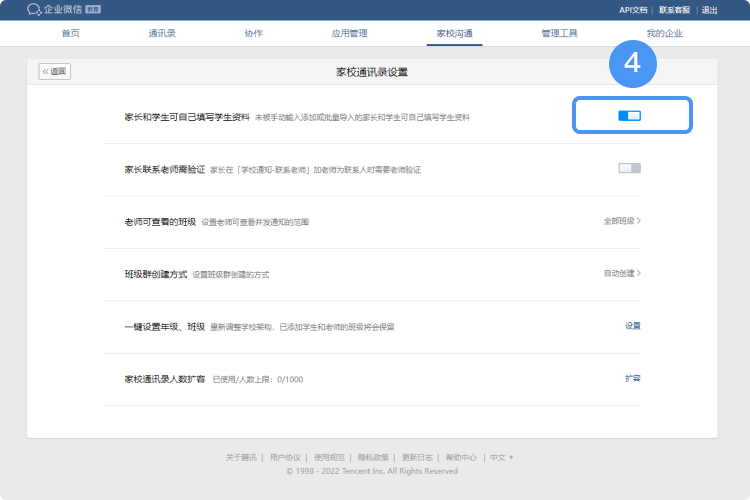
Task: Open the 中文 language dropdown
Action: point(501,457)
